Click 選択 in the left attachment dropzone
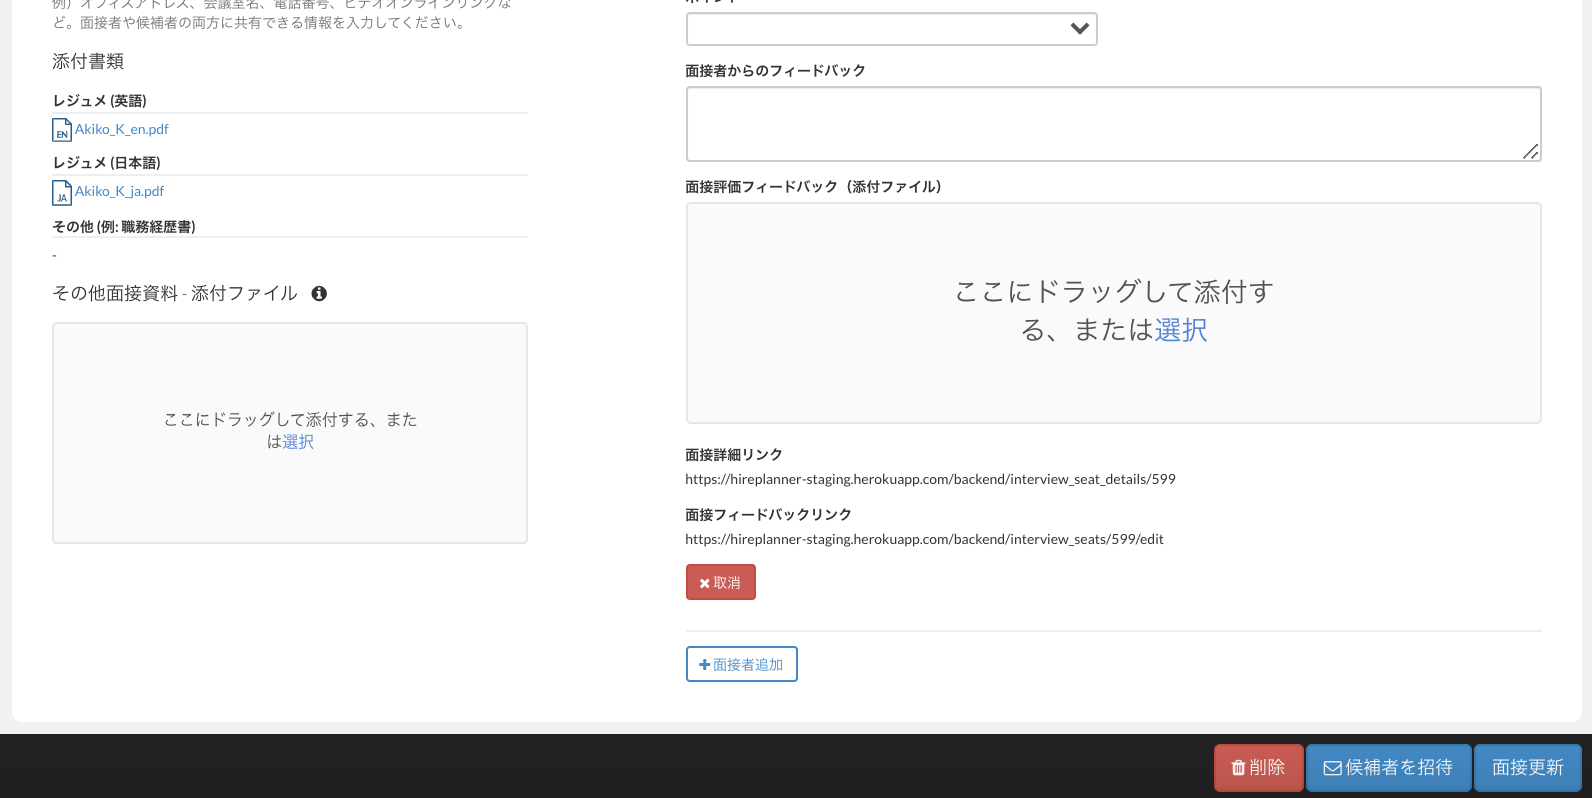1592x798 pixels. (x=298, y=442)
